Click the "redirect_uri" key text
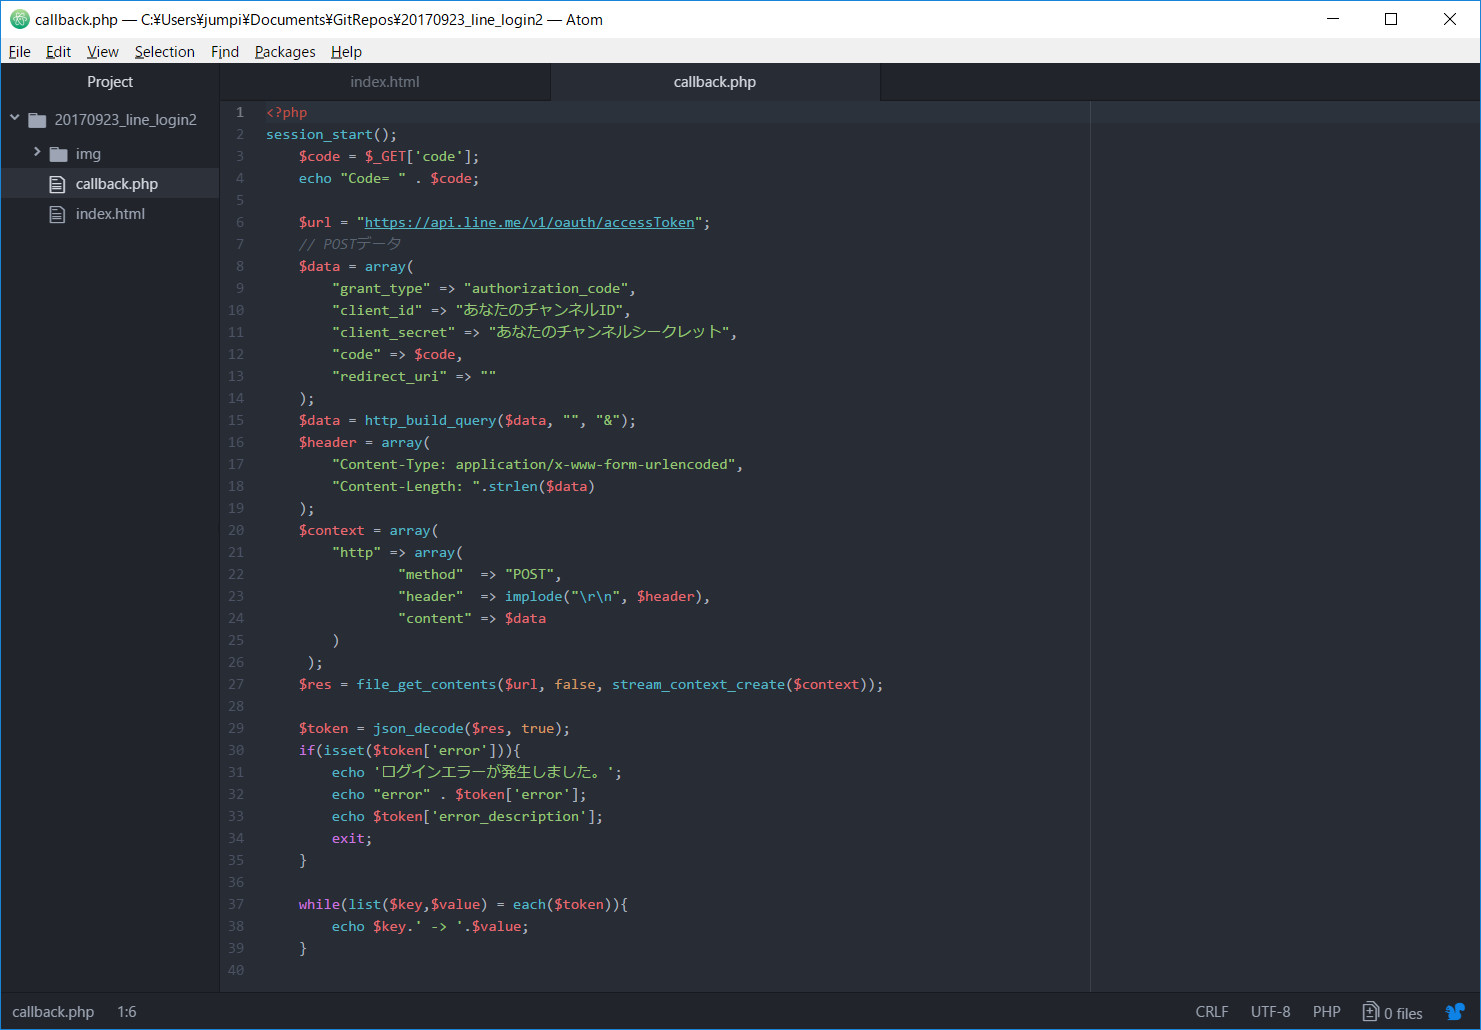The image size is (1481, 1030). tap(390, 376)
